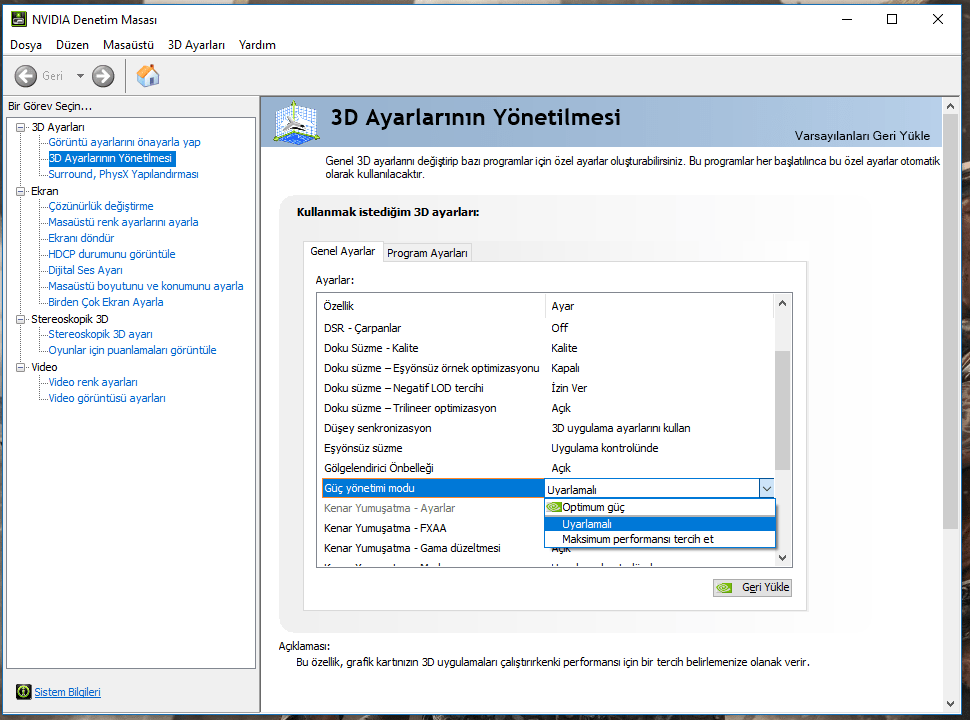Switch to Program Ayarları tab
Image resolution: width=970 pixels, height=720 pixels.
pos(427,253)
